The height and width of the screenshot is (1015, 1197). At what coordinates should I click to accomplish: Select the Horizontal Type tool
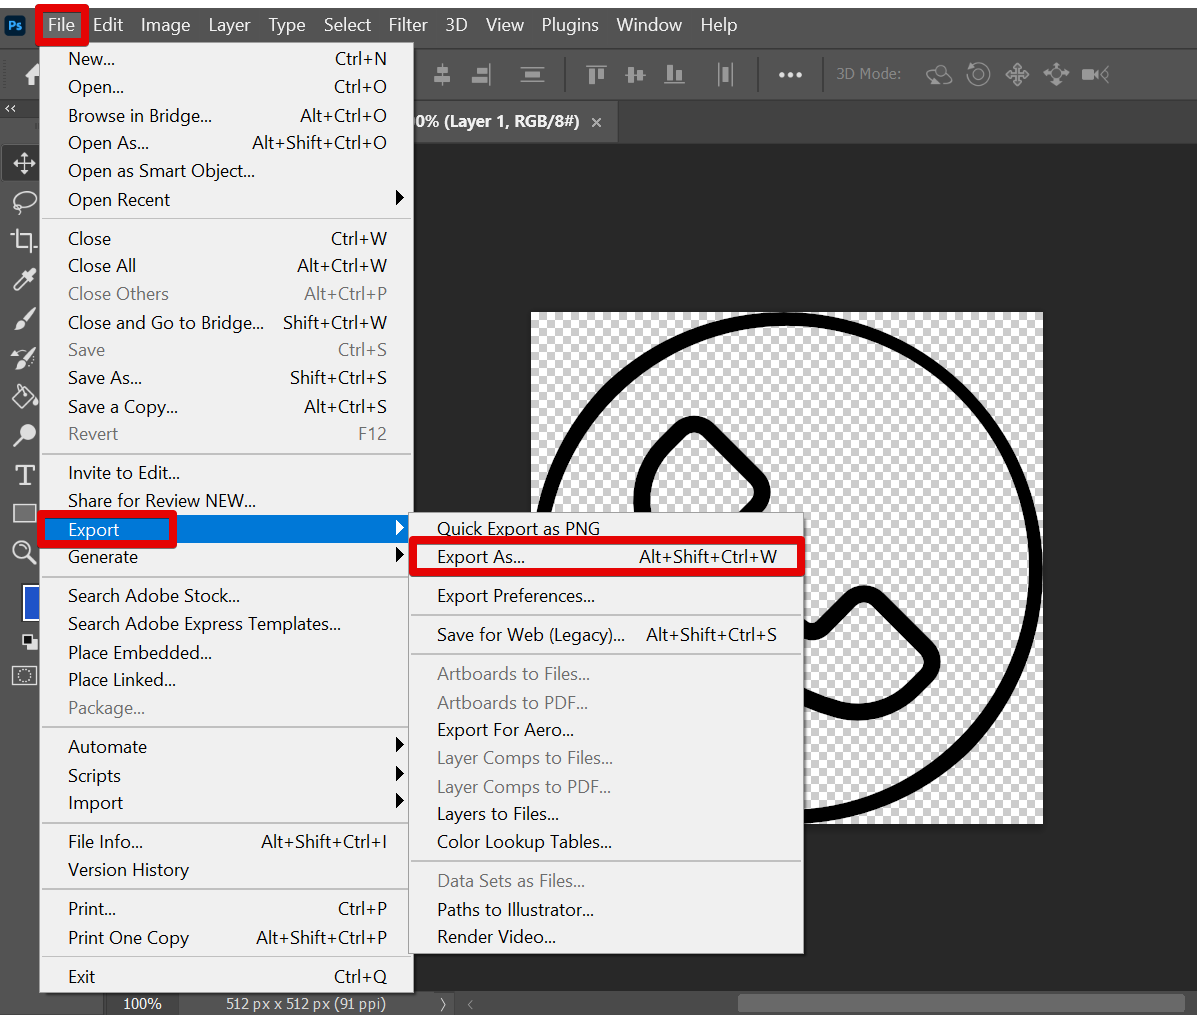point(24,475)
